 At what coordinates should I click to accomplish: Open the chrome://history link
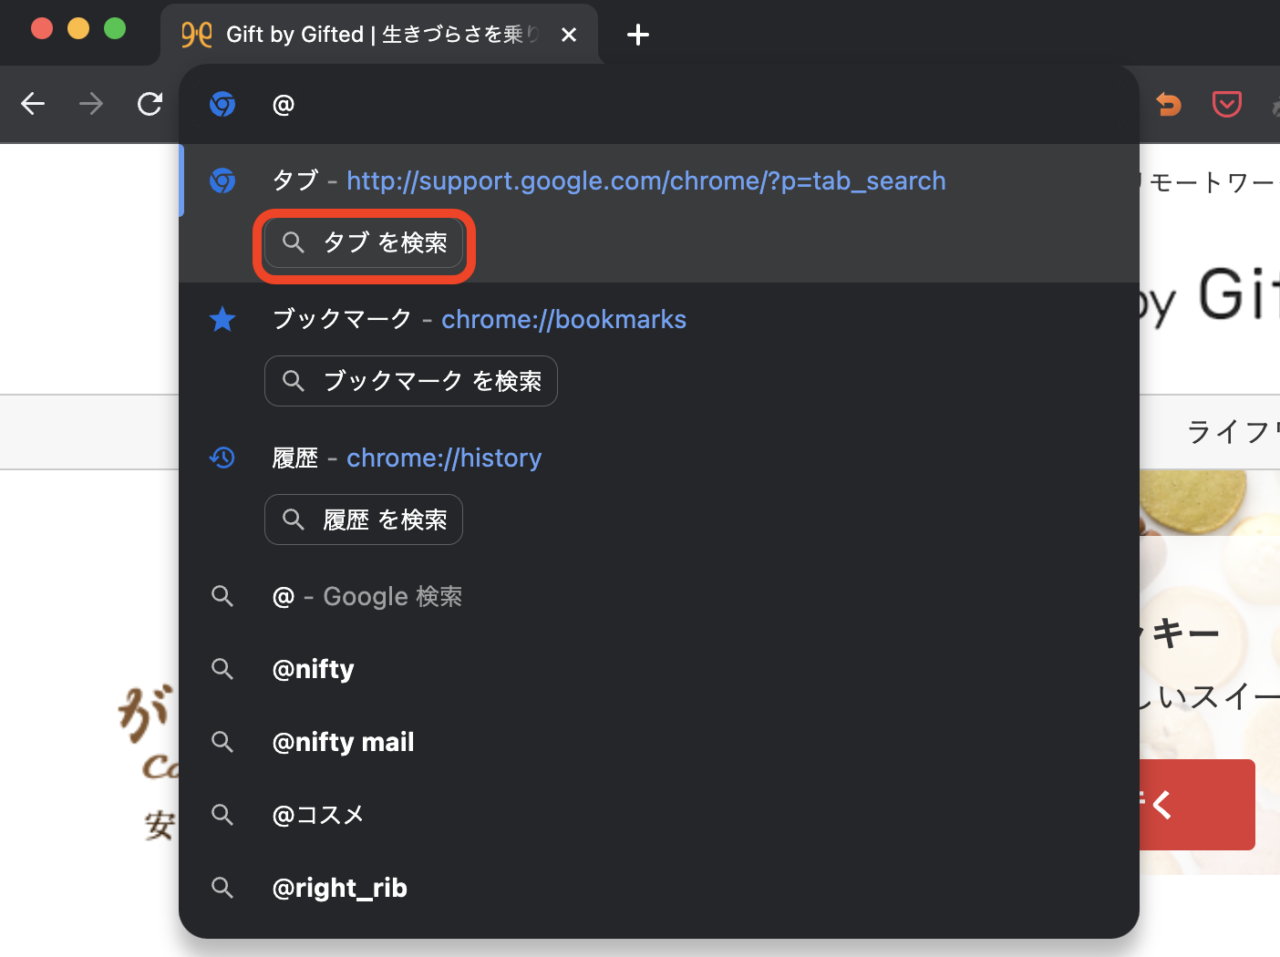(x=444, y=457)
